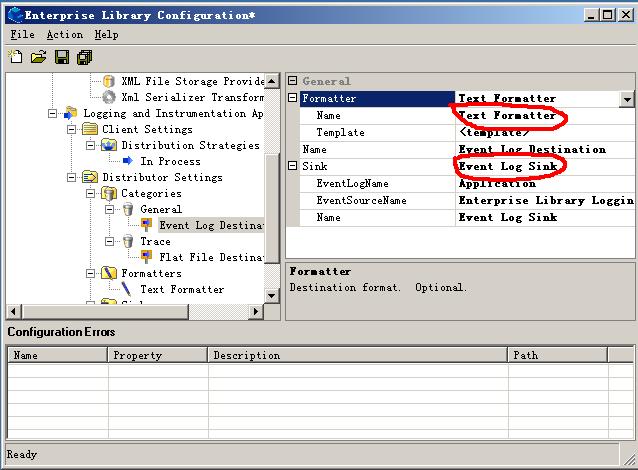Click the Save All toolbar icon
Viewport: 638px width, 470px height.
[84, 58]
